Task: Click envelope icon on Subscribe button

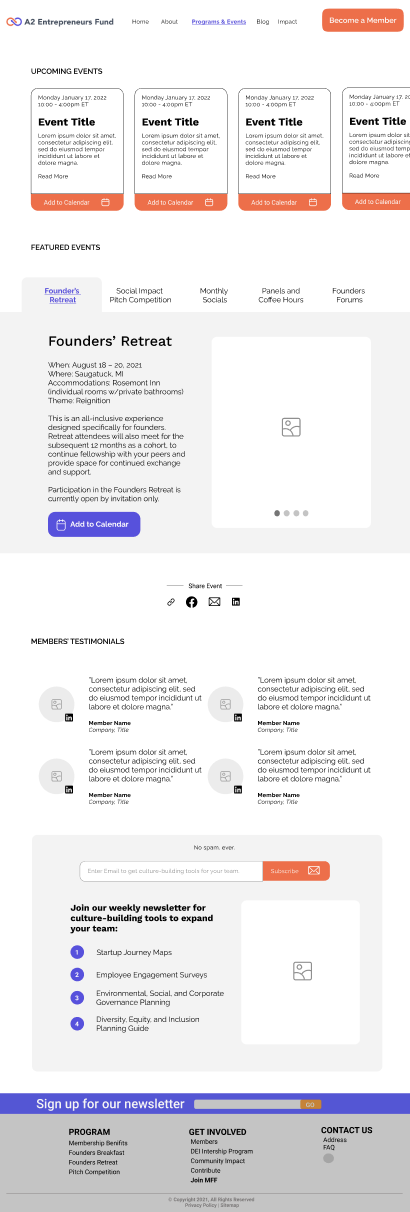Action: point(314,871)
